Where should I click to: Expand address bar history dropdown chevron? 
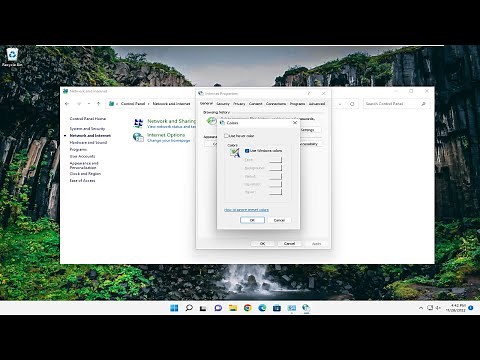pos(340,104)
